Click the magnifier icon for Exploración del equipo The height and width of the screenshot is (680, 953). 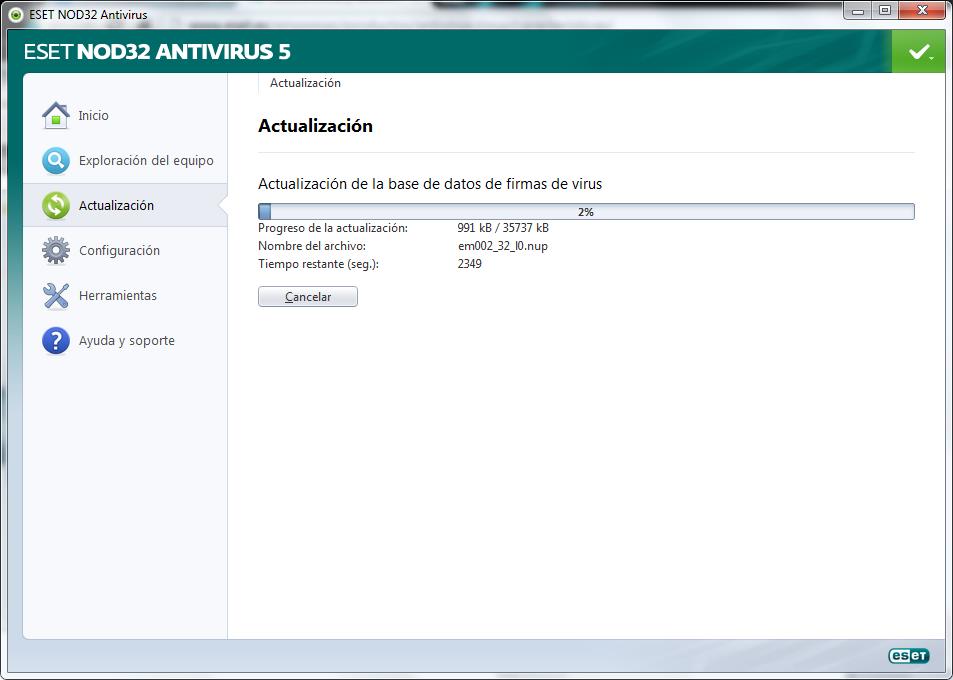[56, 160]
